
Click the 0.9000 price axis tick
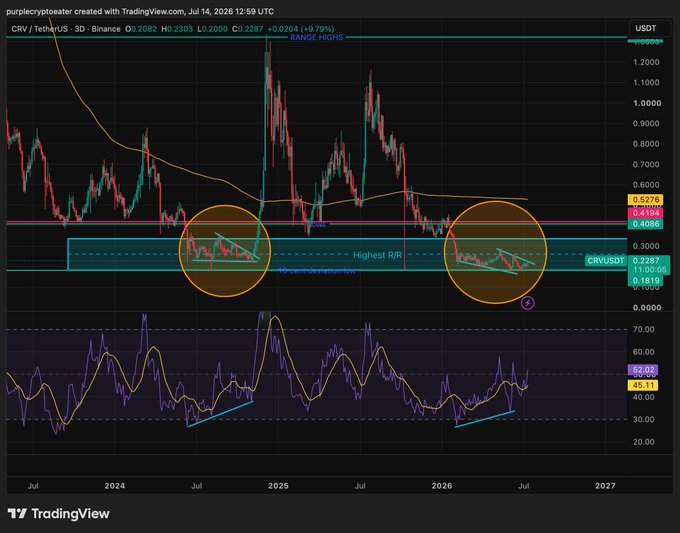646,124
